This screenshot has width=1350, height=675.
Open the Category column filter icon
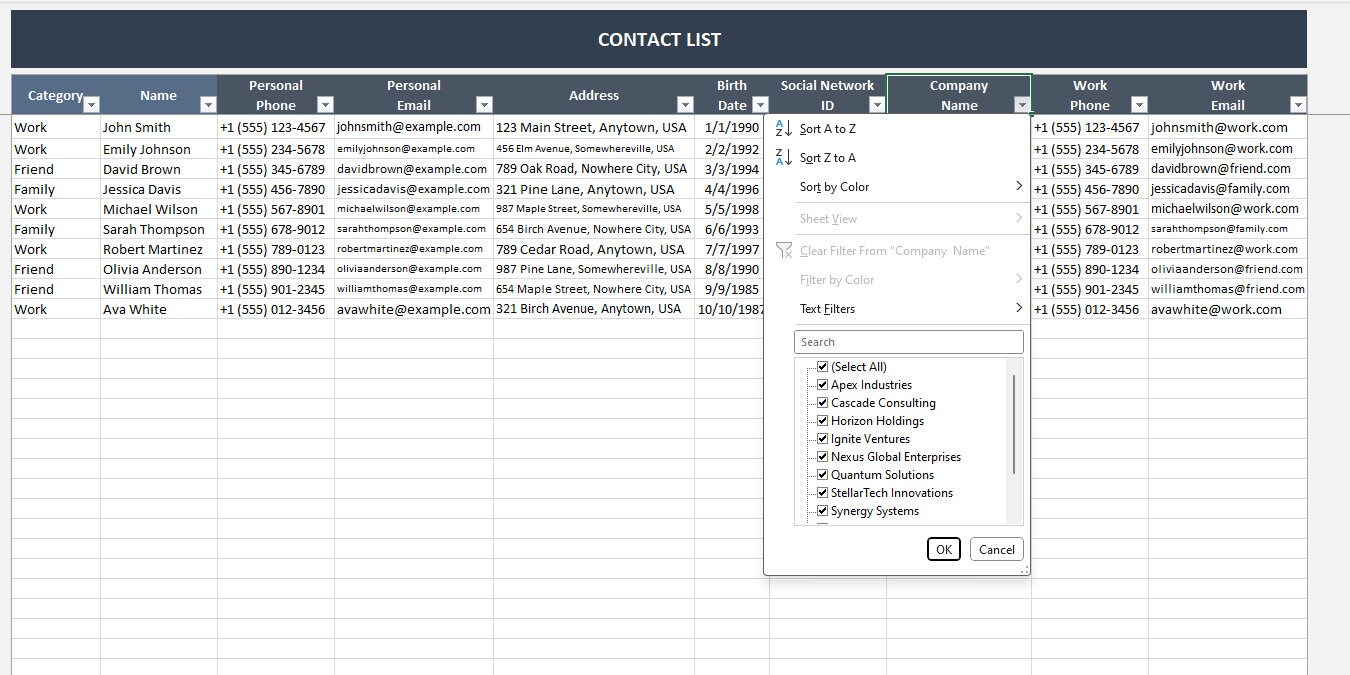92,104
